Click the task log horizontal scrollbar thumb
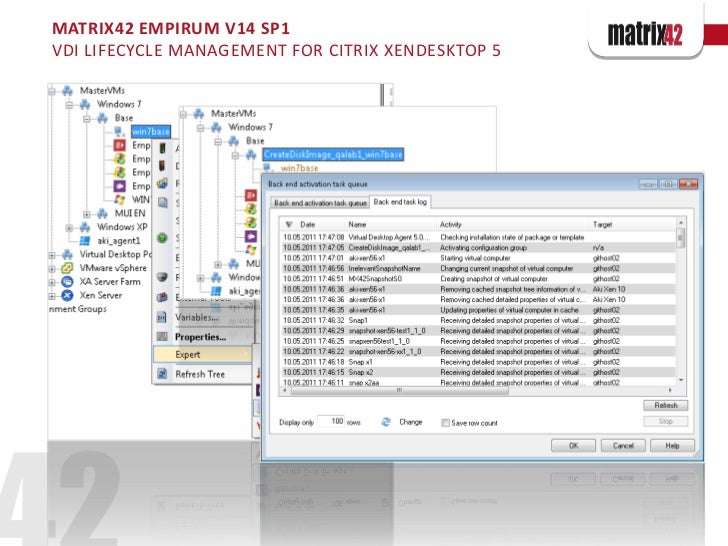 399,390
